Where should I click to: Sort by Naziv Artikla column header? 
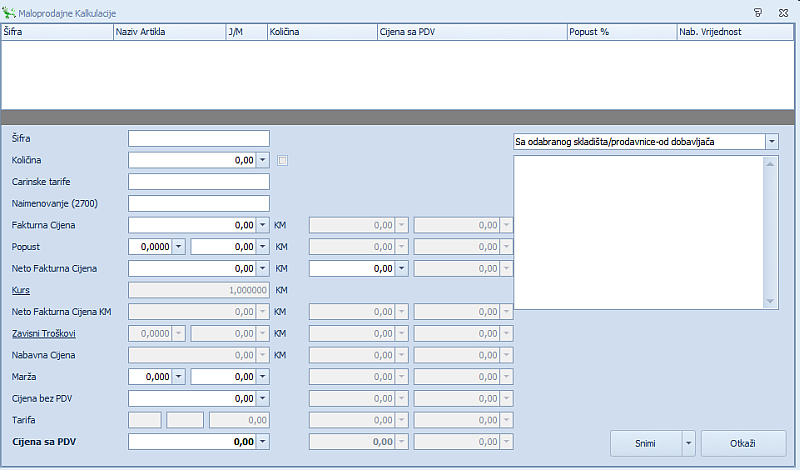click(x=169, y=32)
